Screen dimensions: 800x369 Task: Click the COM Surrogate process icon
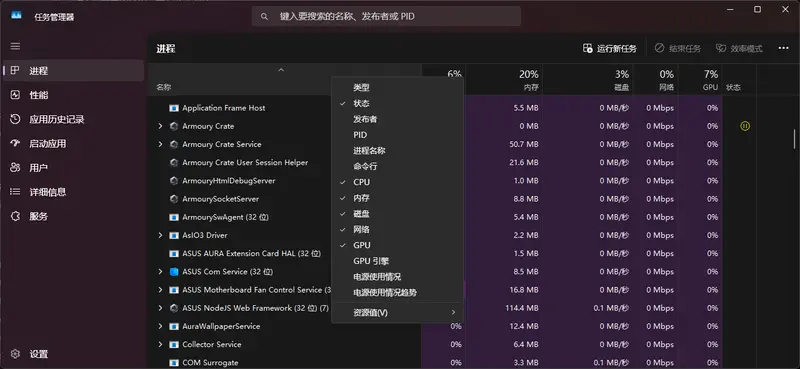pyautogui.click(x=174, y=363)
